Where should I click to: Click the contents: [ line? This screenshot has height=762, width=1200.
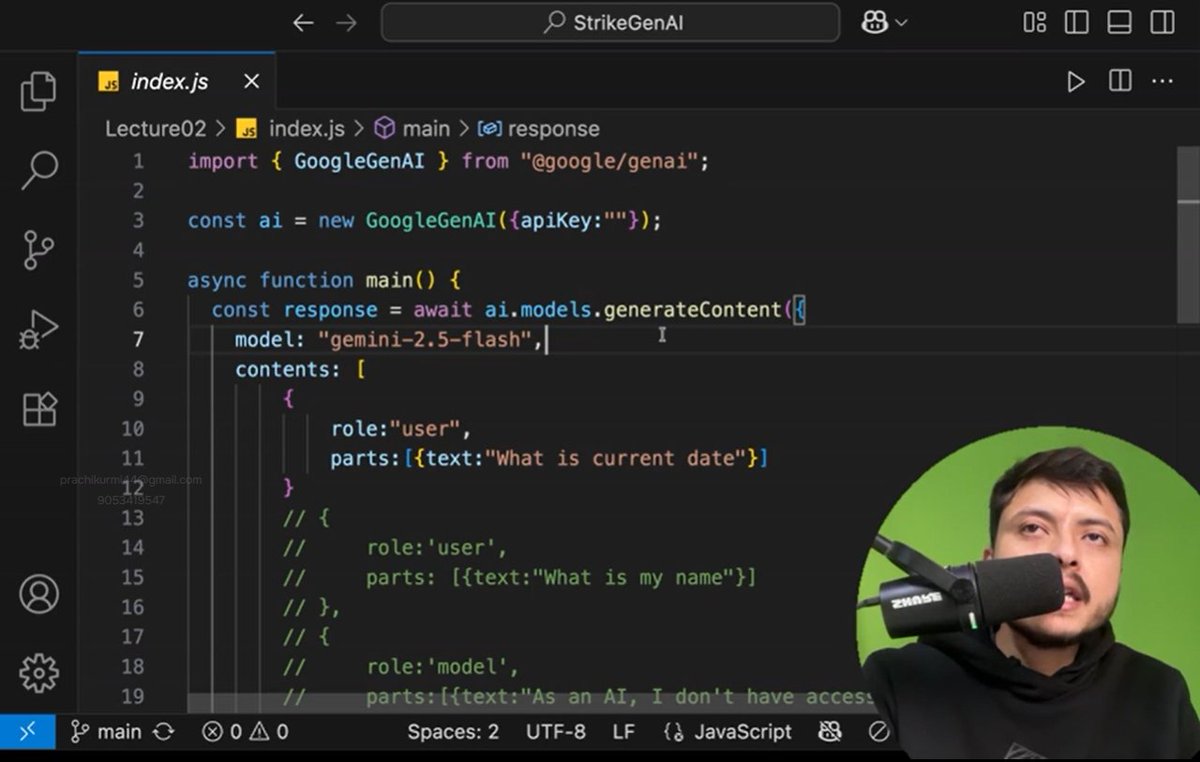click(300, 370)
